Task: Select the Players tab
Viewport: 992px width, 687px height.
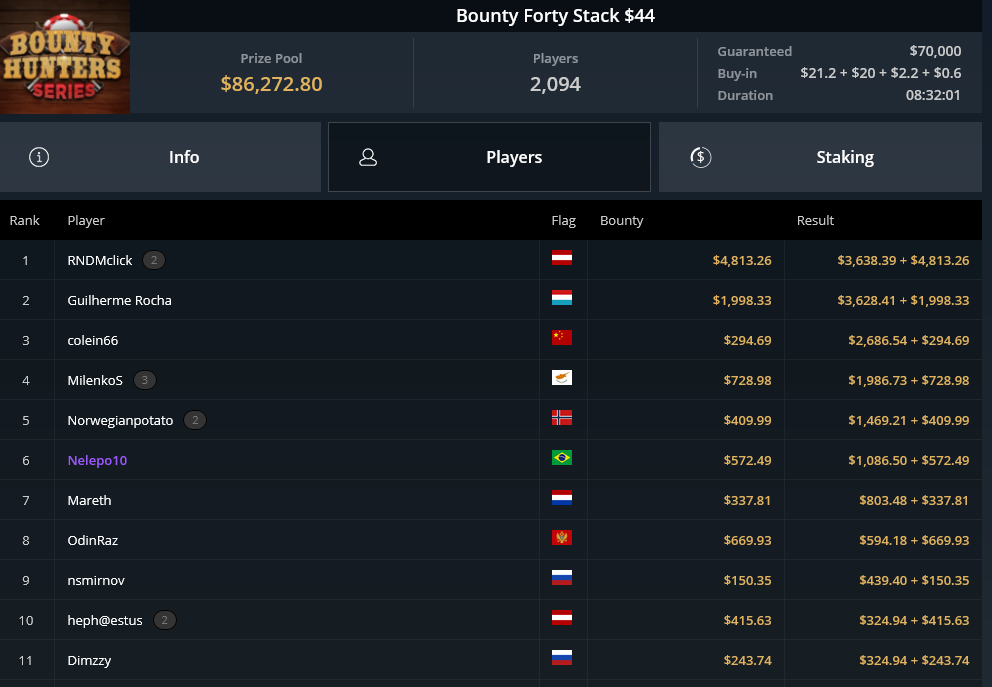Action: [x=489, y=157]
